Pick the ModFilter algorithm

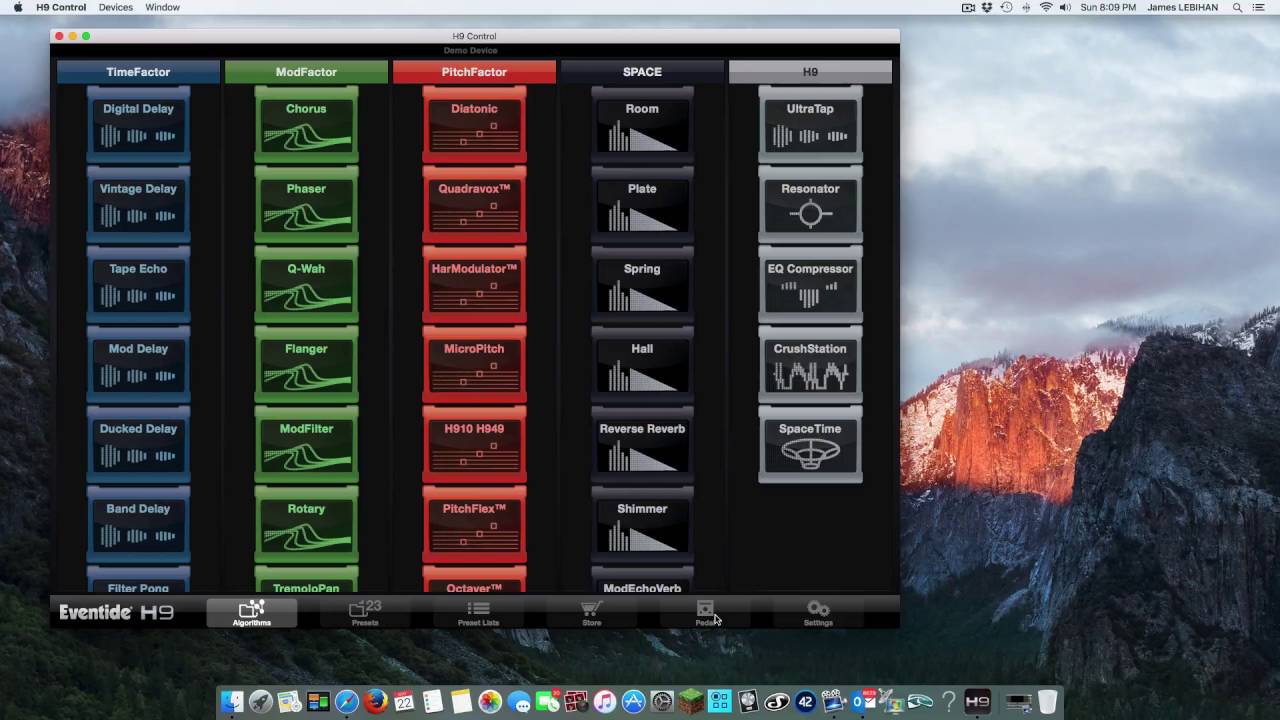point(306,444)
